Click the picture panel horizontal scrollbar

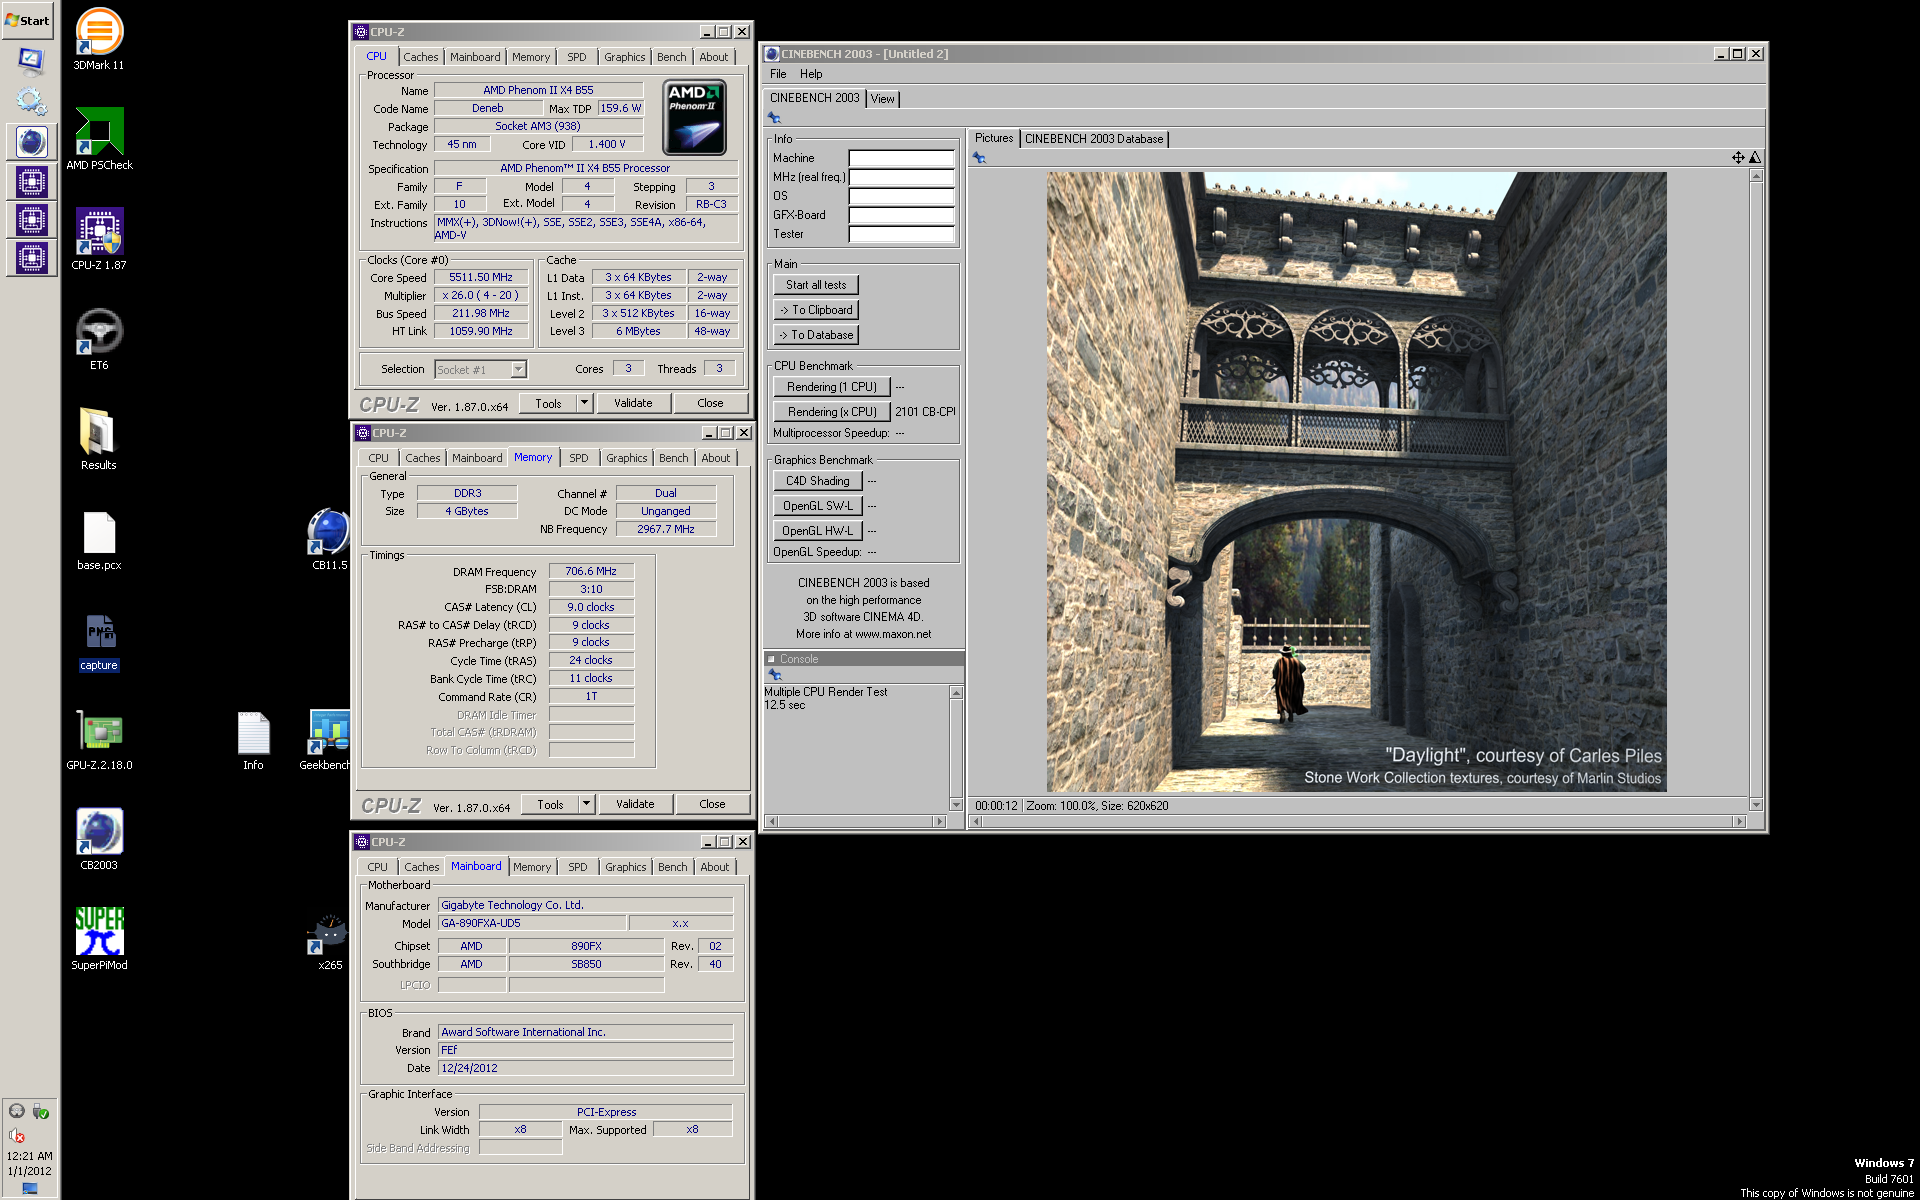coord(1359,822)
